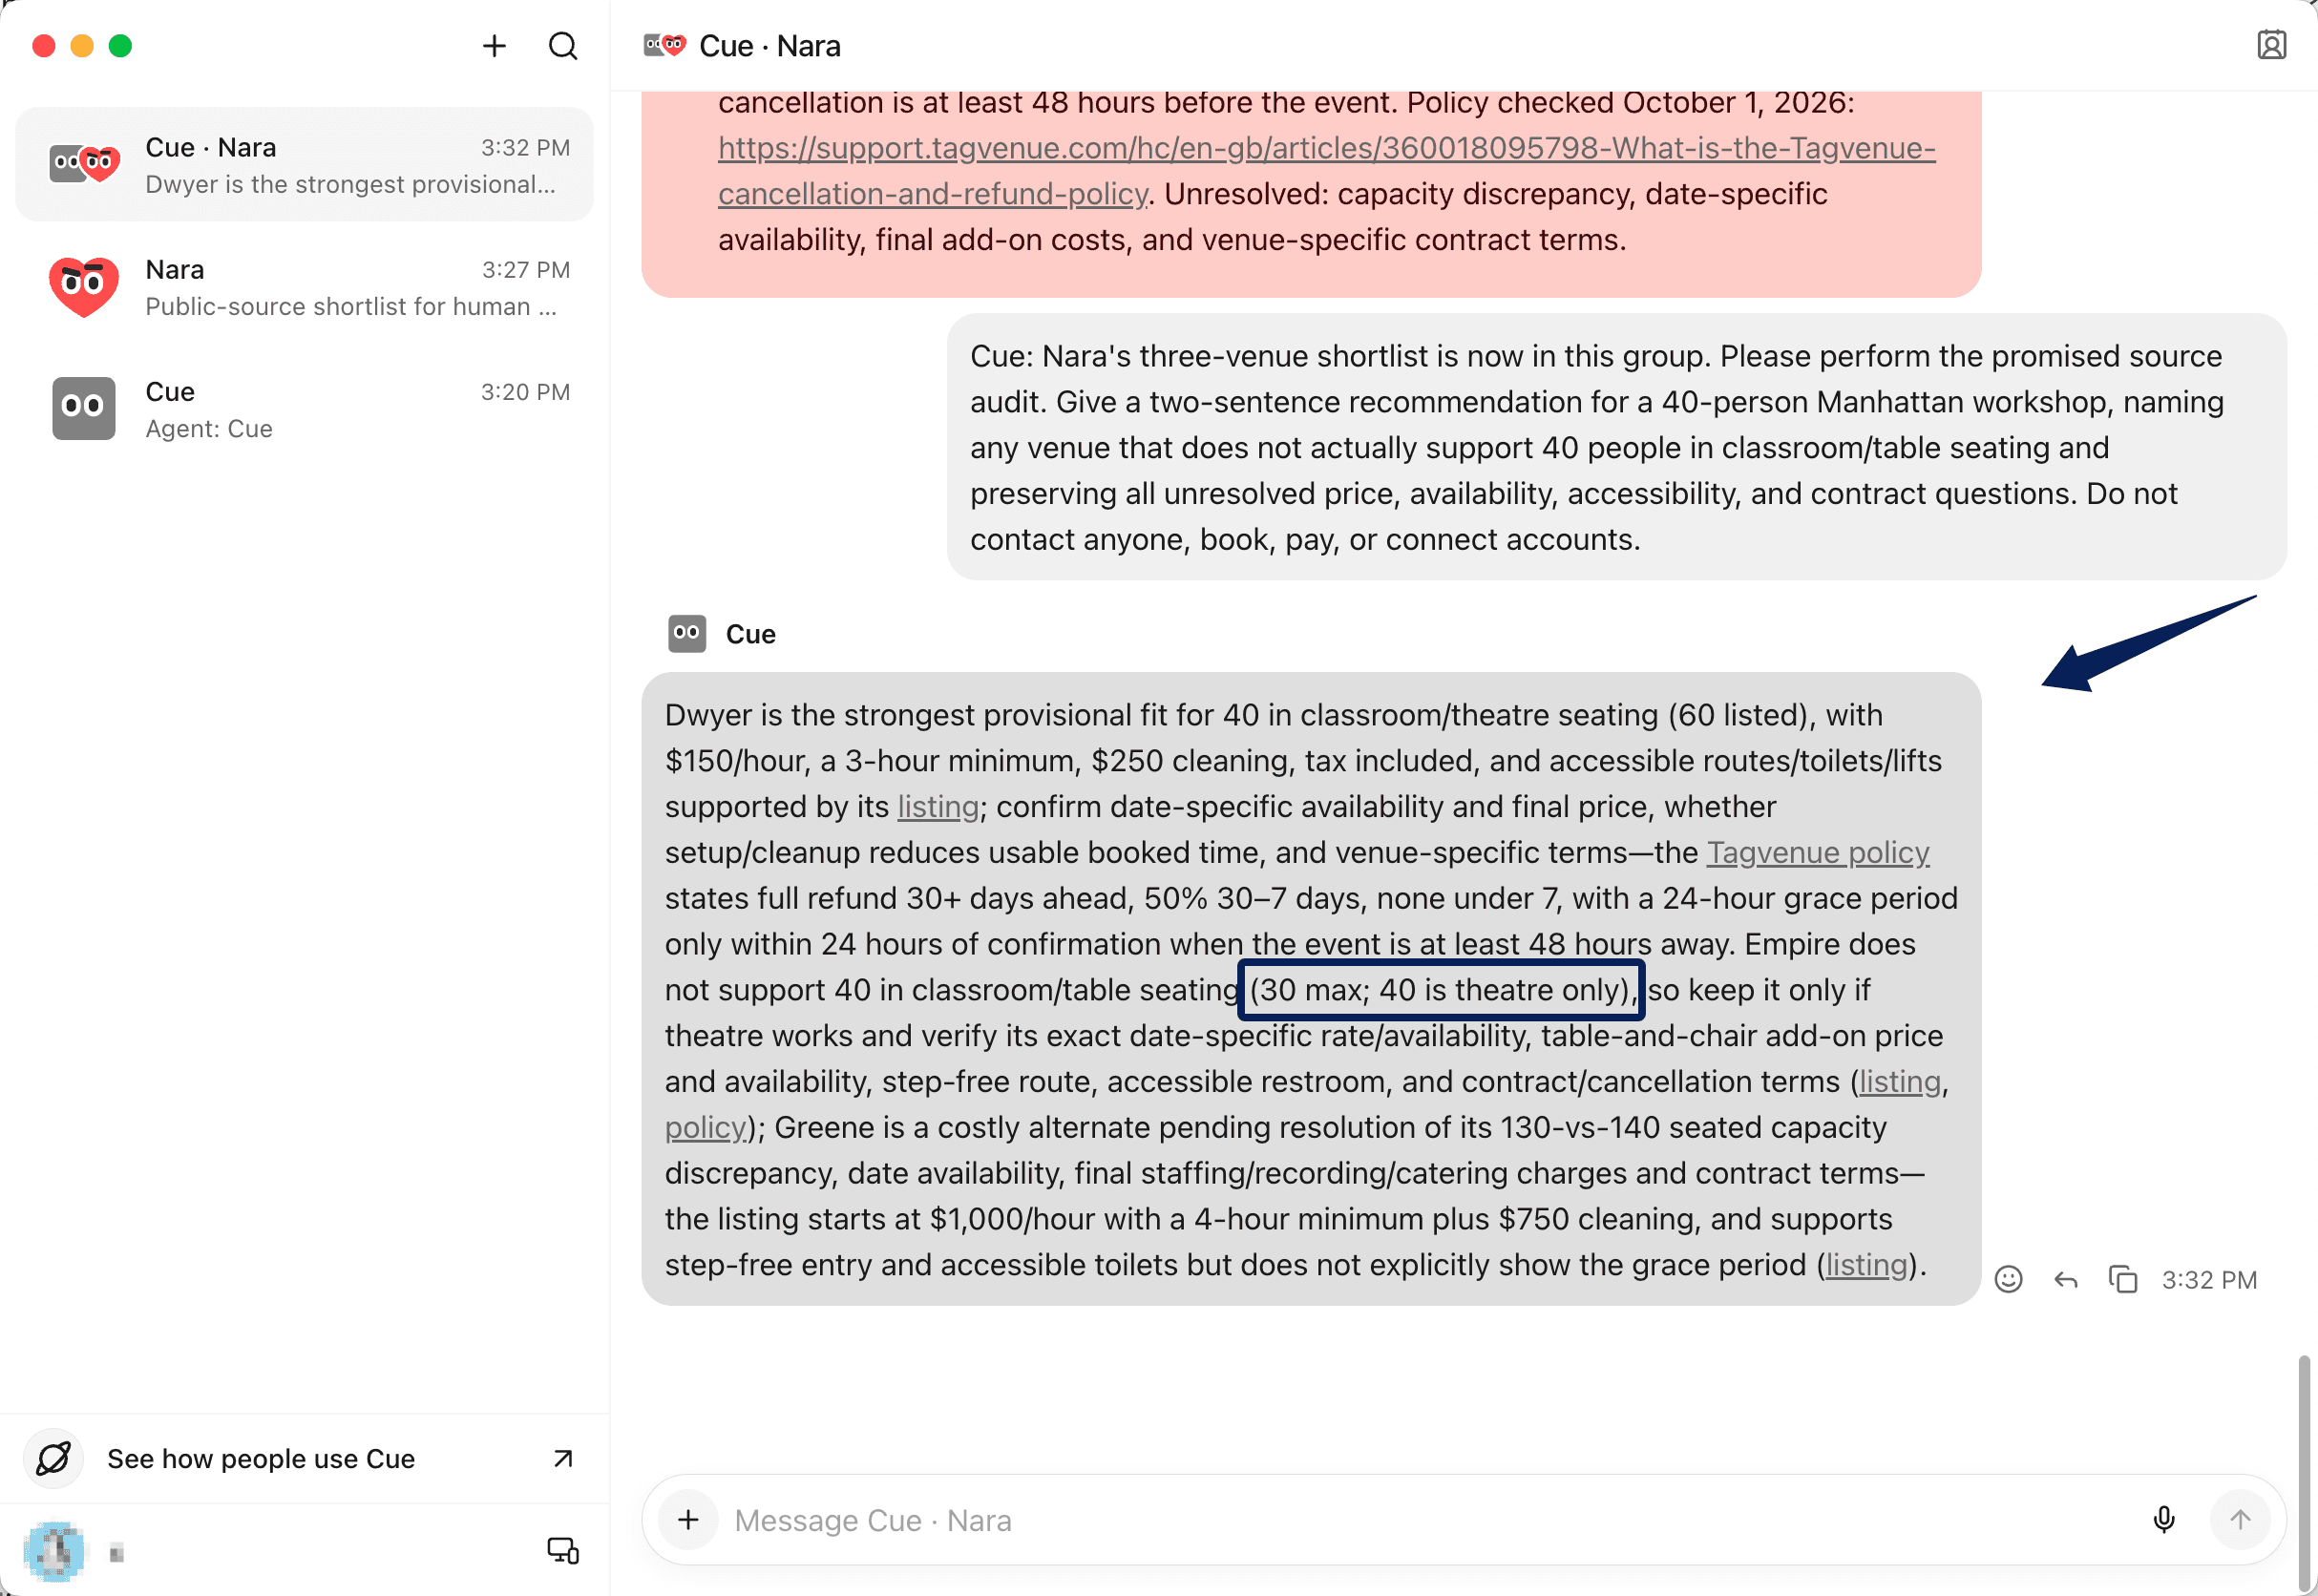Open the Cue agent conversation
This screenshot has height=1596, width=2318.
pyautogui.click(x=304, y=409)
